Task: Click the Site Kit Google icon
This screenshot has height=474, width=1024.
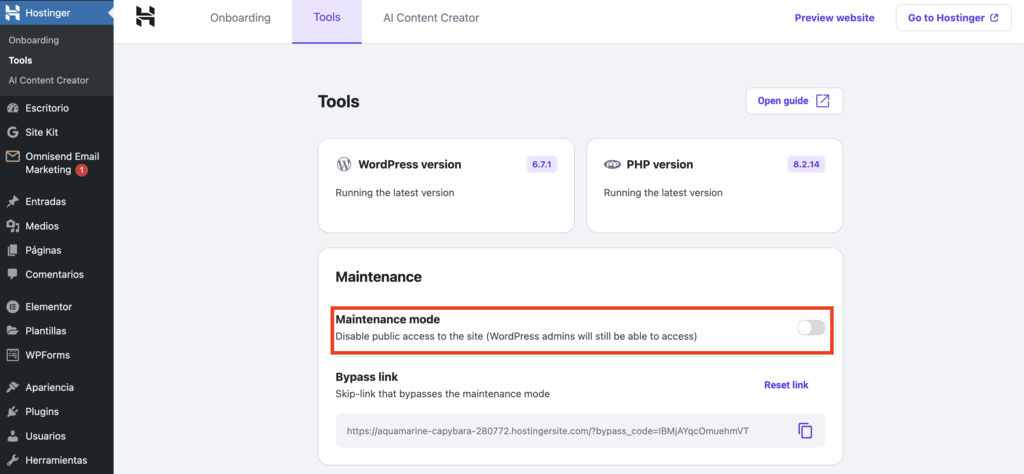Action: click(x=13, y=132)
